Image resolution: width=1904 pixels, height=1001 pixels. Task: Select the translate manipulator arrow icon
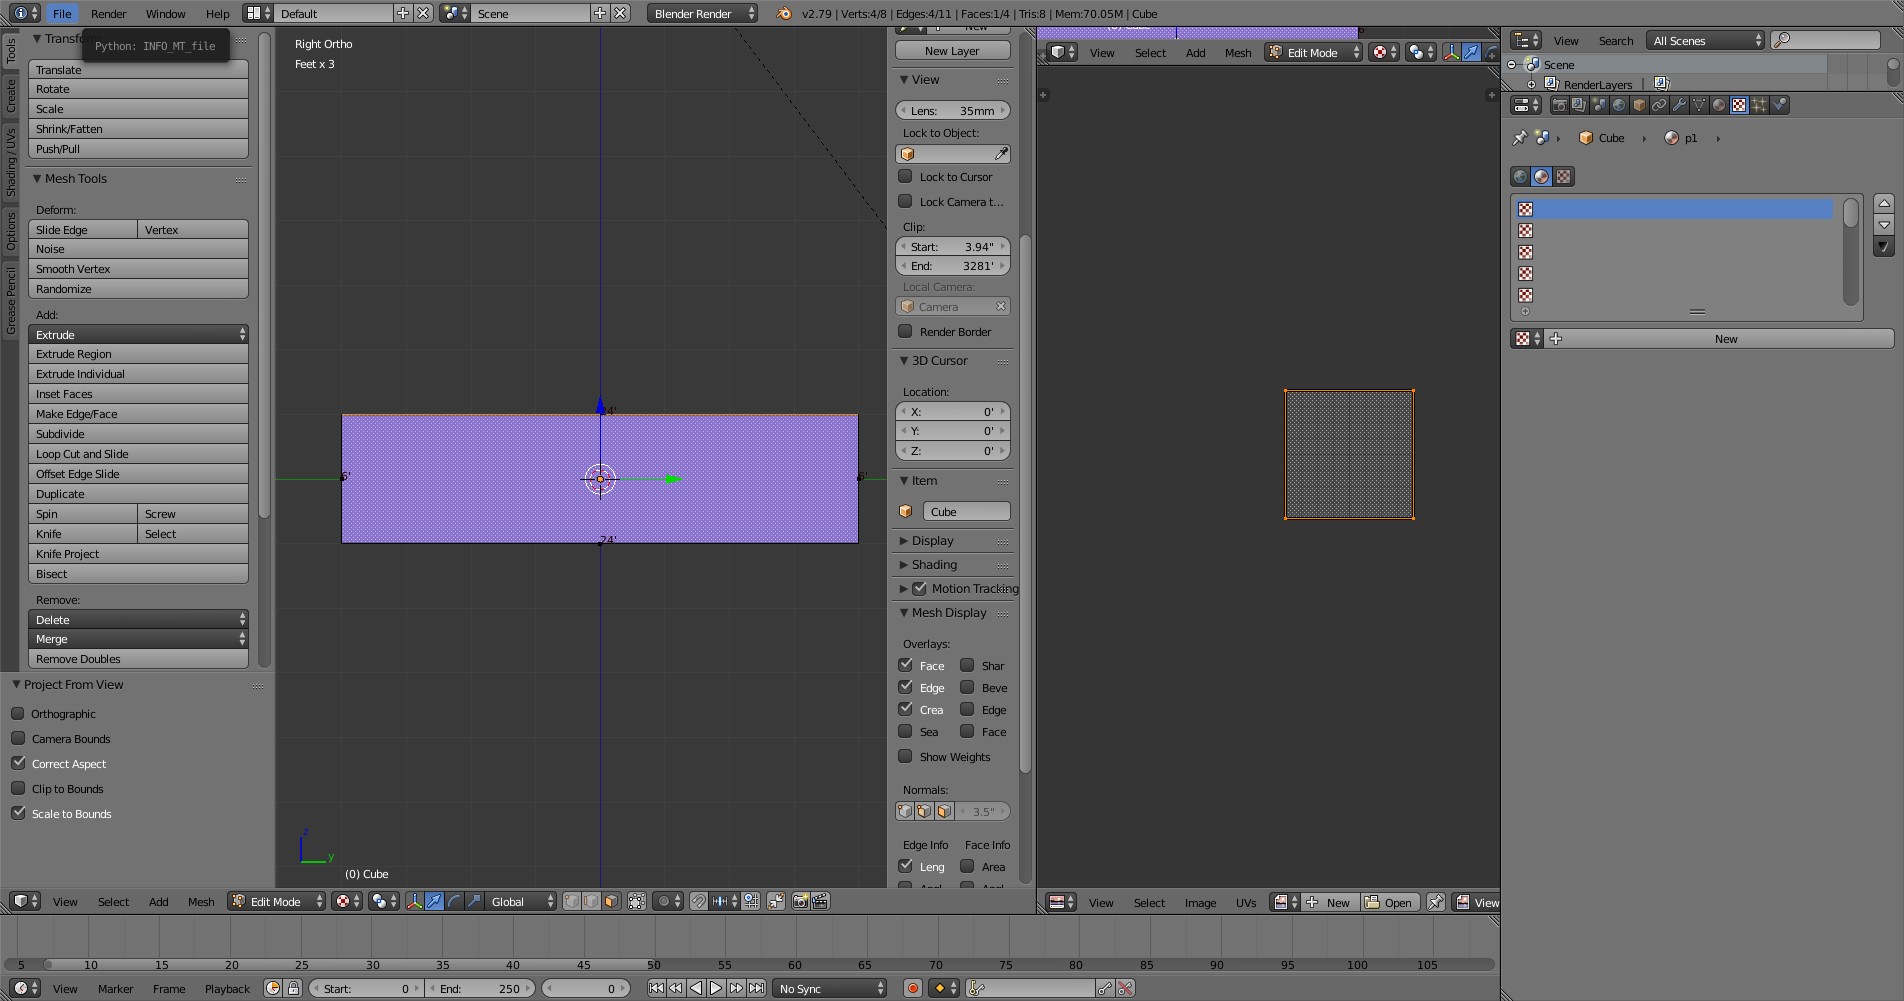click(x=434, y=901)
